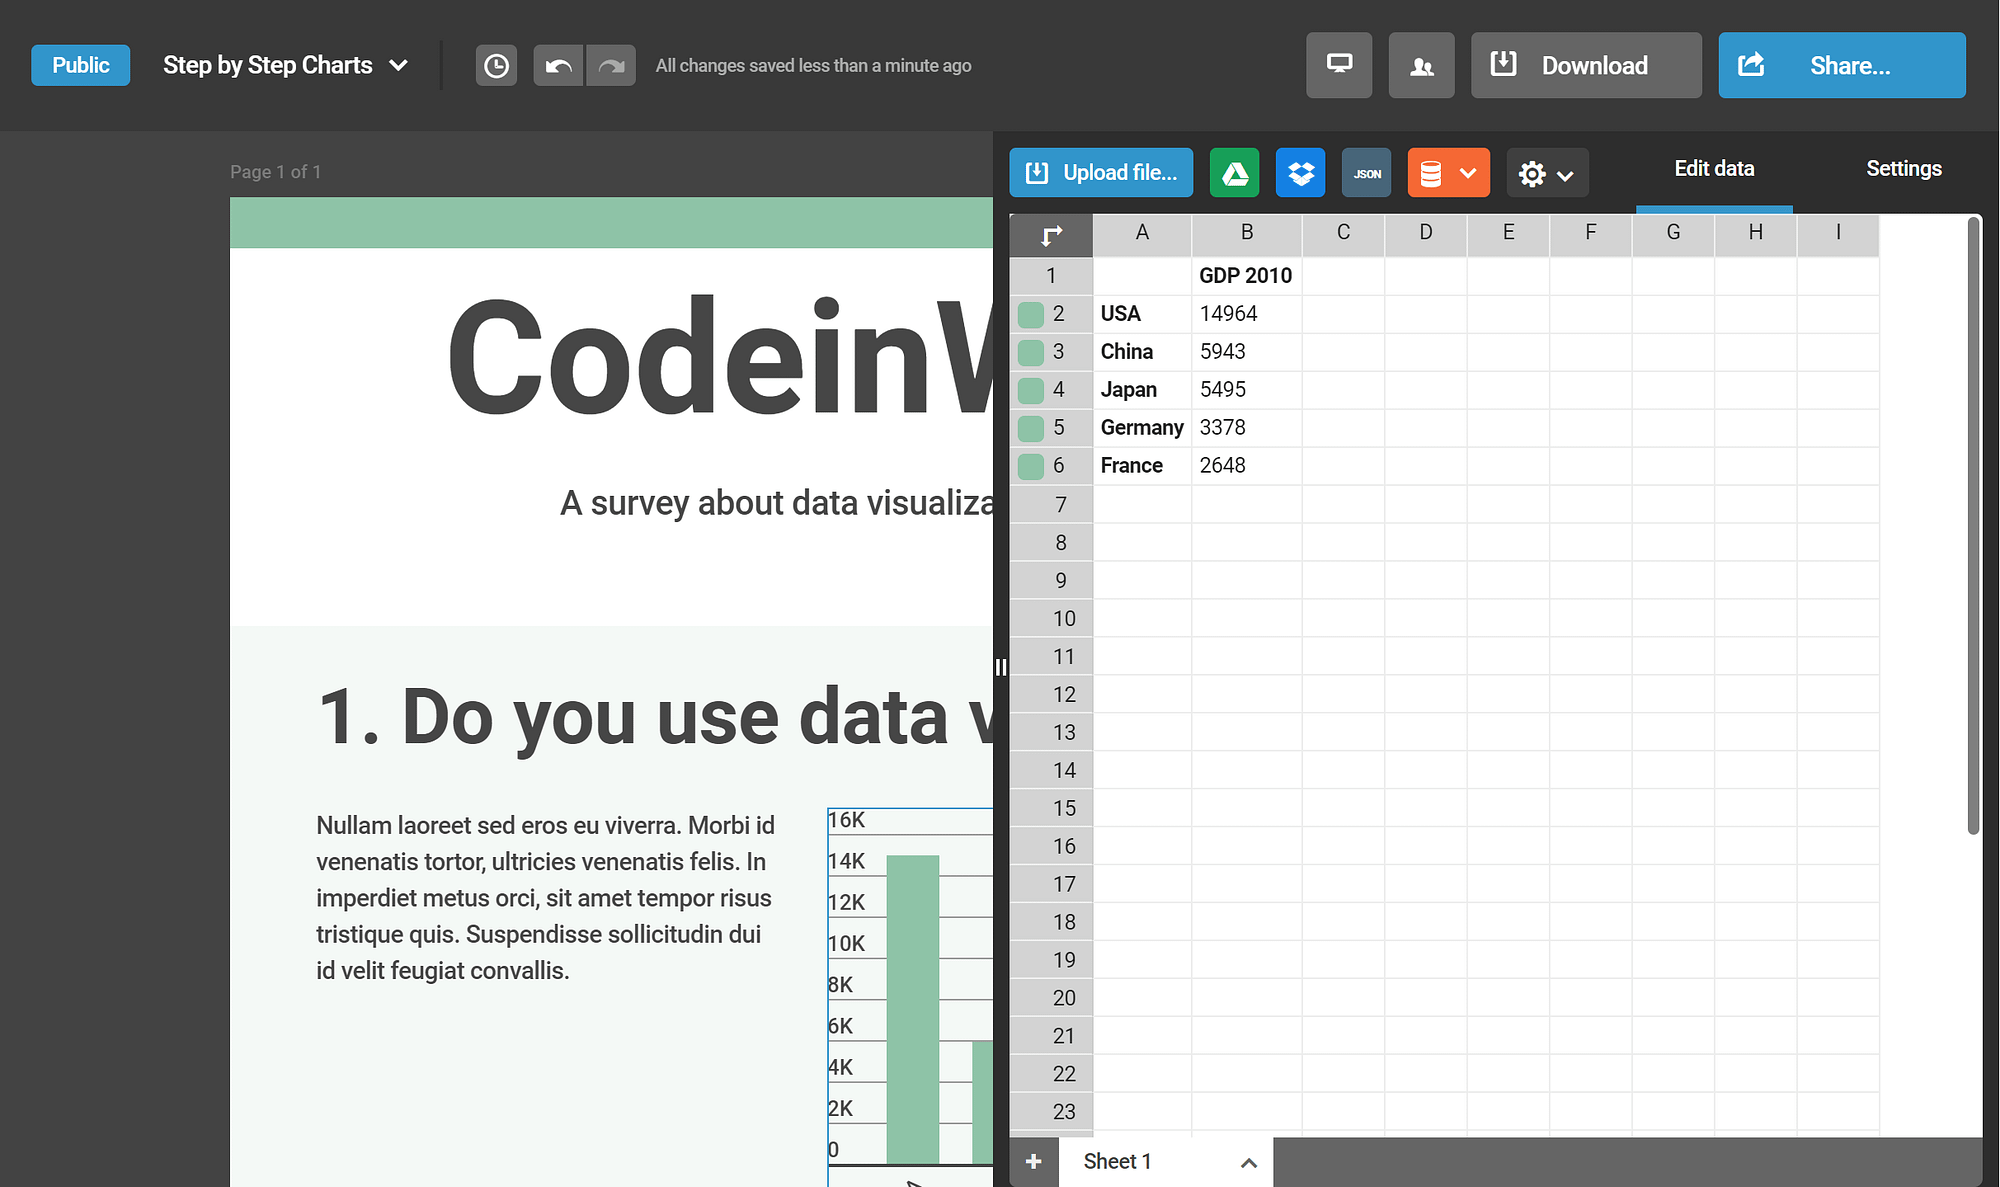Undo the last change

click(558, 66)
